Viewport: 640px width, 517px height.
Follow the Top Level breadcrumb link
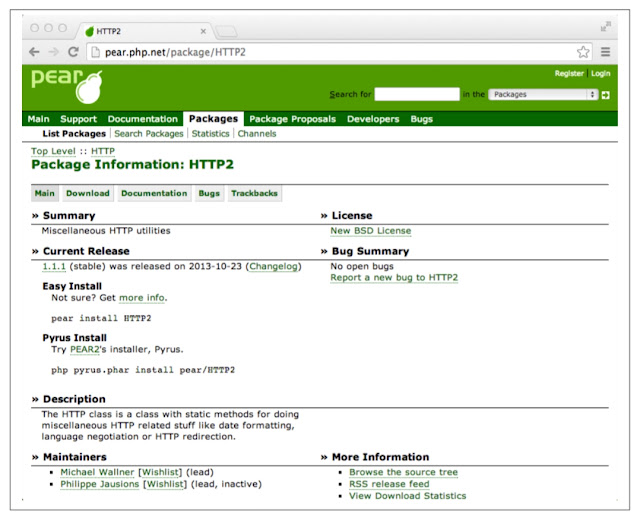53,151
